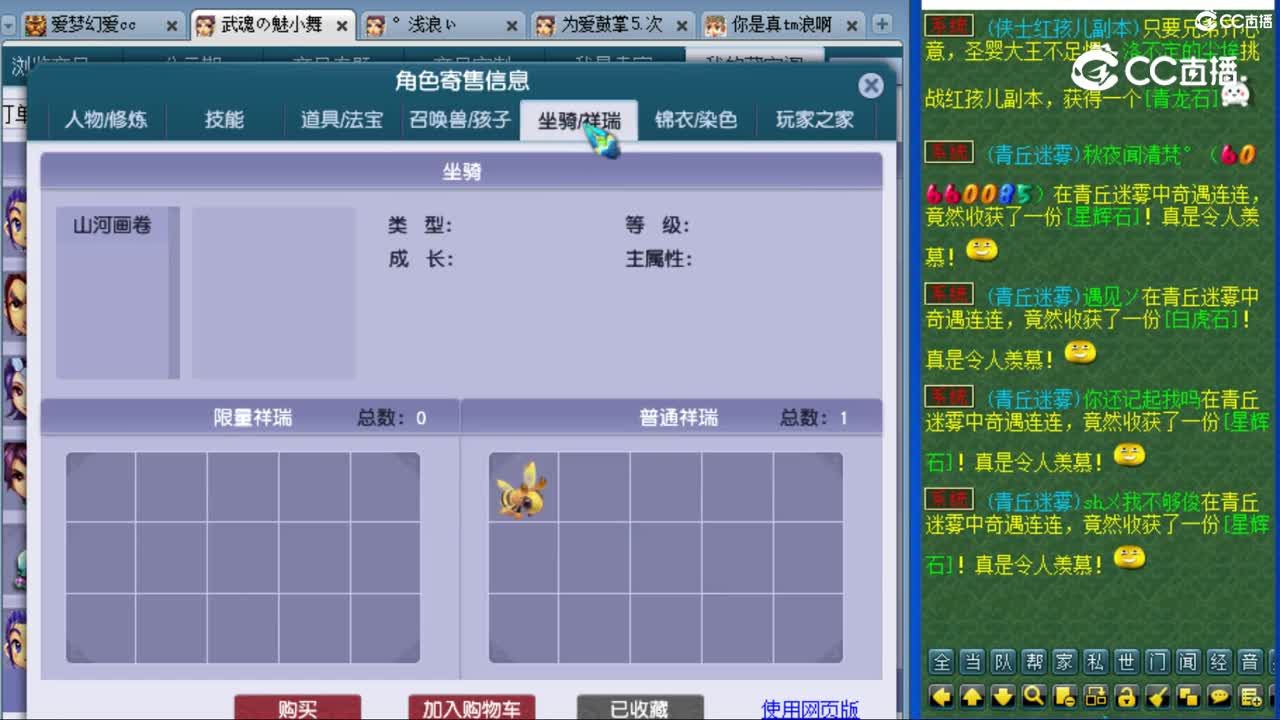This screenshot has width=1280, height=720.
Task: Close the 角色寄售信息 dialog
Action: coord(871,85)
